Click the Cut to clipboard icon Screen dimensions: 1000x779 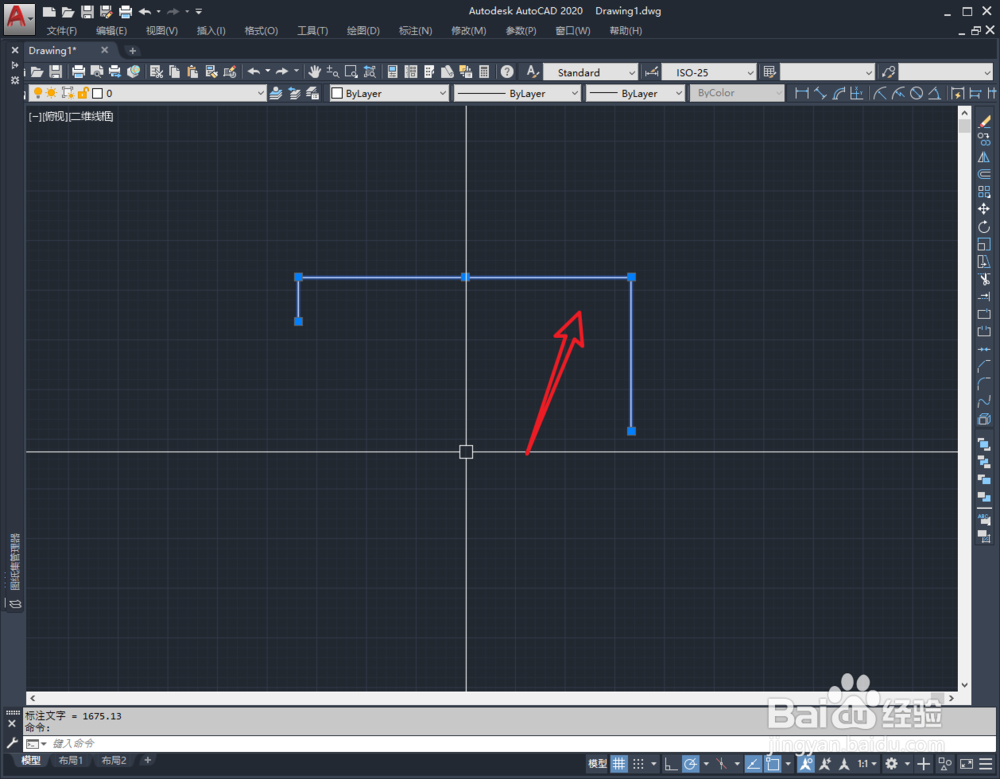156,72
